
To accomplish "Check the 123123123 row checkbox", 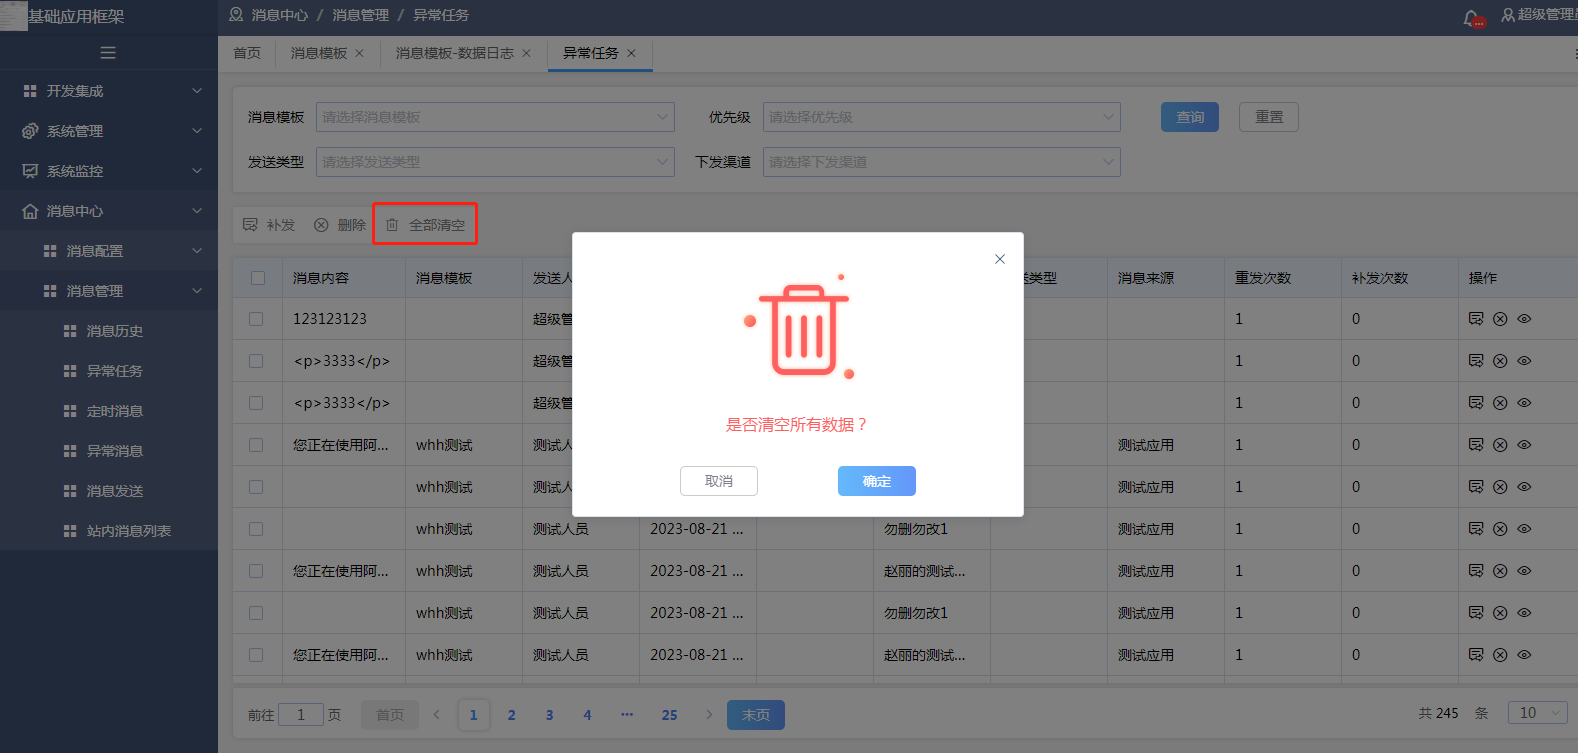I will pyautogui.click(x=256, y=319).
